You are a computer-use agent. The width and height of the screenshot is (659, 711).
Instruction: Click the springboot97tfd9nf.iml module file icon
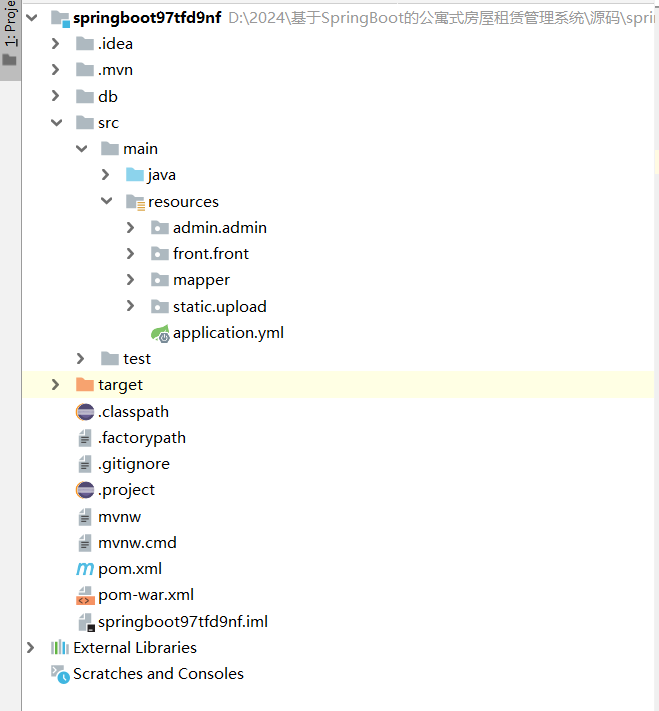pos(85,622)
